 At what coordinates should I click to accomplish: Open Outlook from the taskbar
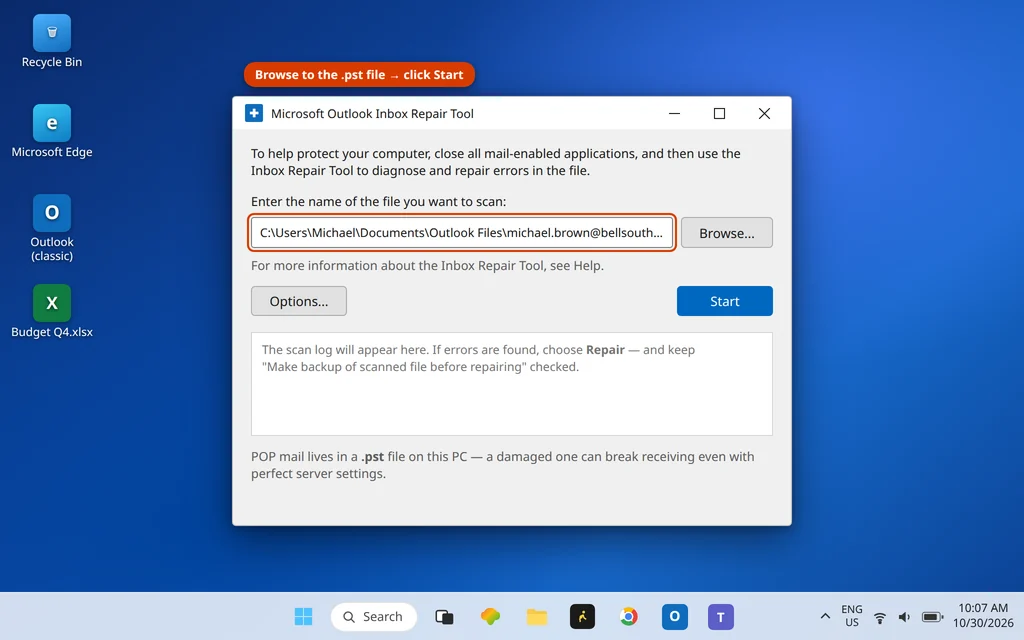tap(675, 616)
